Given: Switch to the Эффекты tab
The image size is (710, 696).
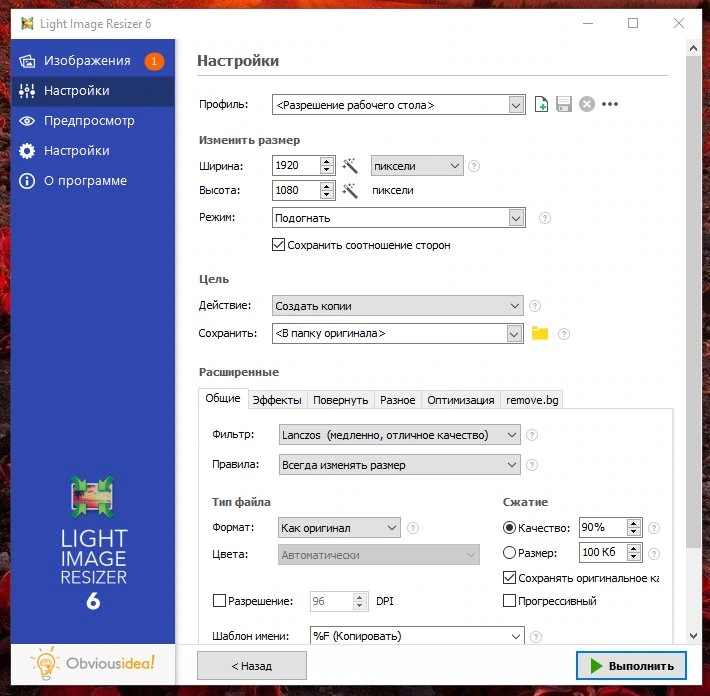Looking at the screenshot, I should (x=277, y=400).
